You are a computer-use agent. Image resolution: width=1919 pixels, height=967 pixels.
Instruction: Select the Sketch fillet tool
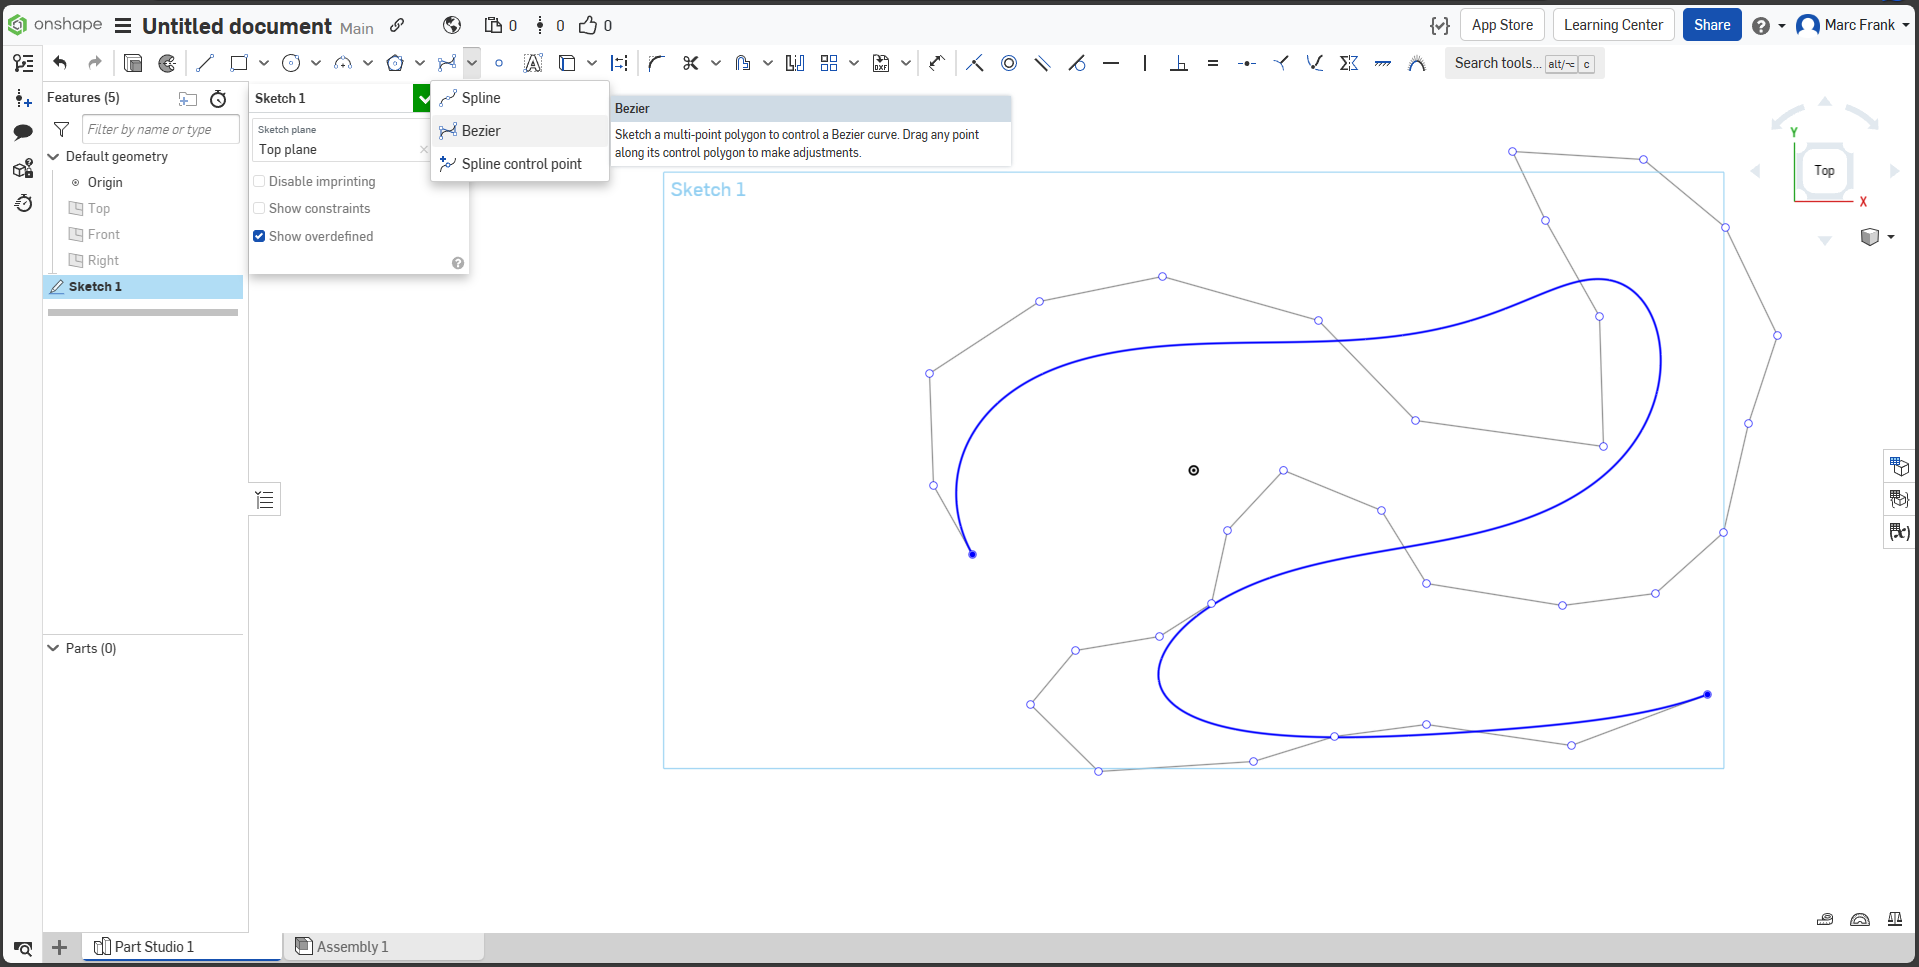(655, 63)
